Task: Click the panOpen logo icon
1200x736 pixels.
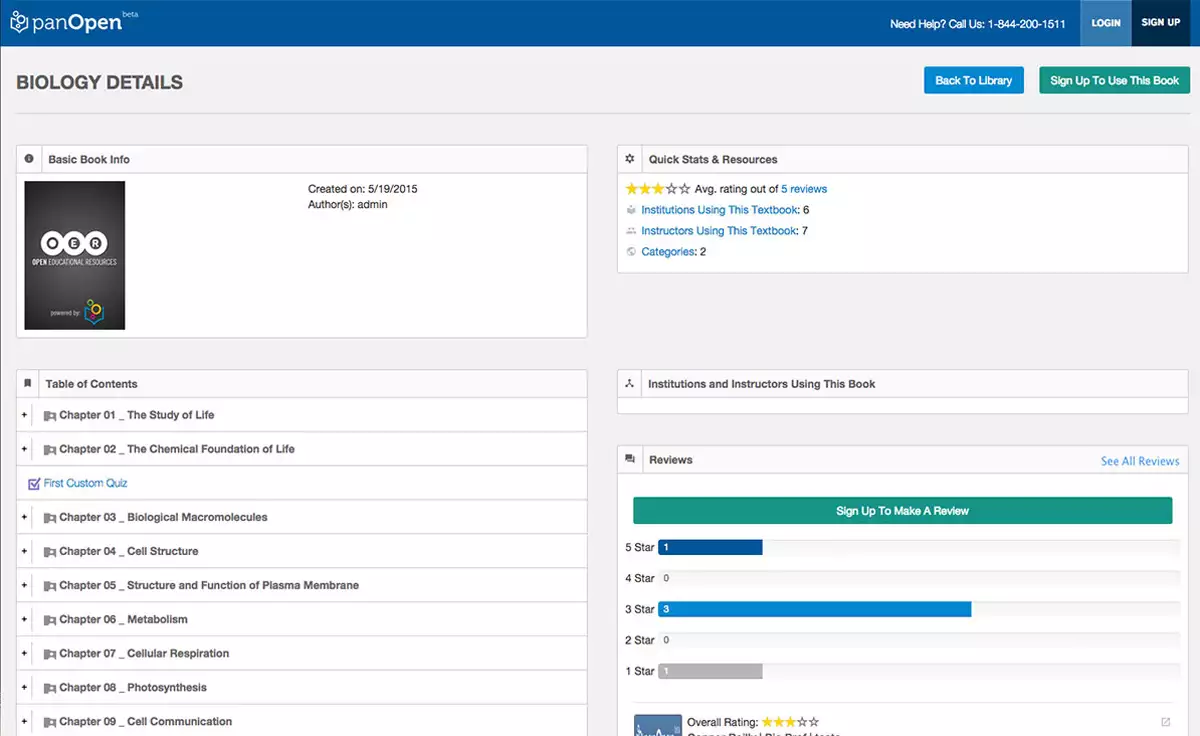Action: click(x=18, y=22)
